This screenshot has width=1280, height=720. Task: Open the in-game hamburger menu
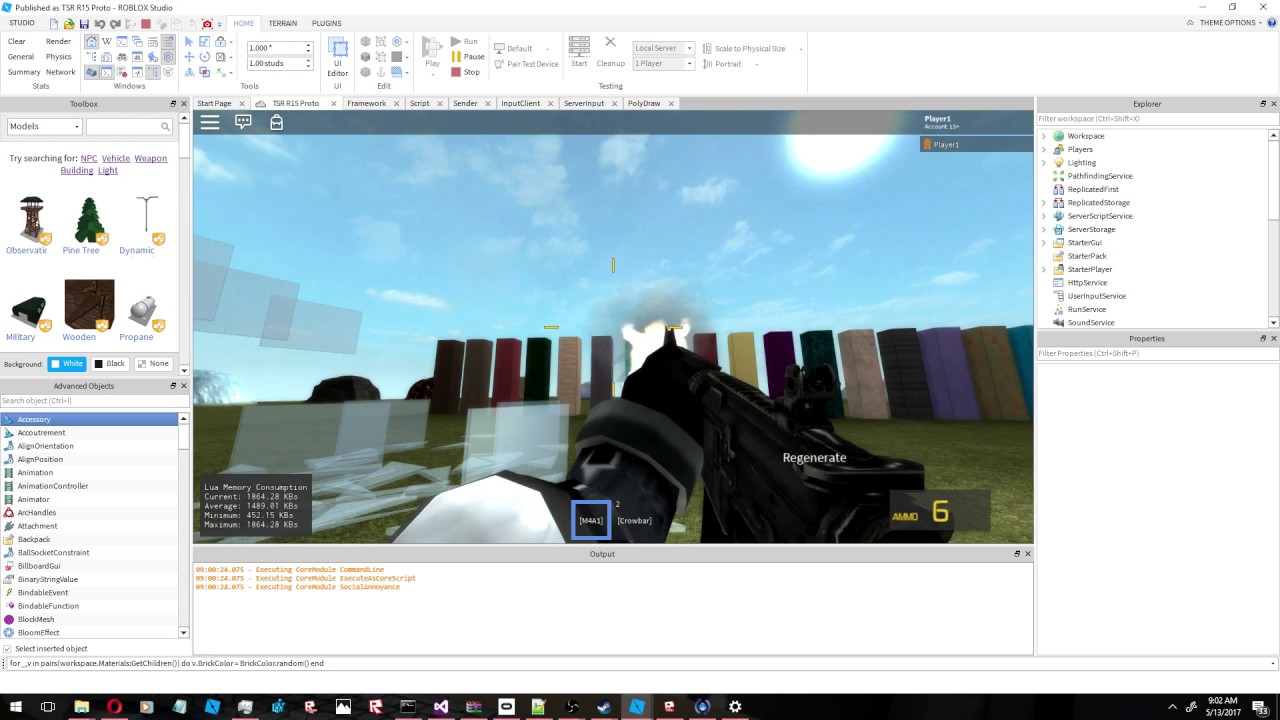tap(210, 122)
